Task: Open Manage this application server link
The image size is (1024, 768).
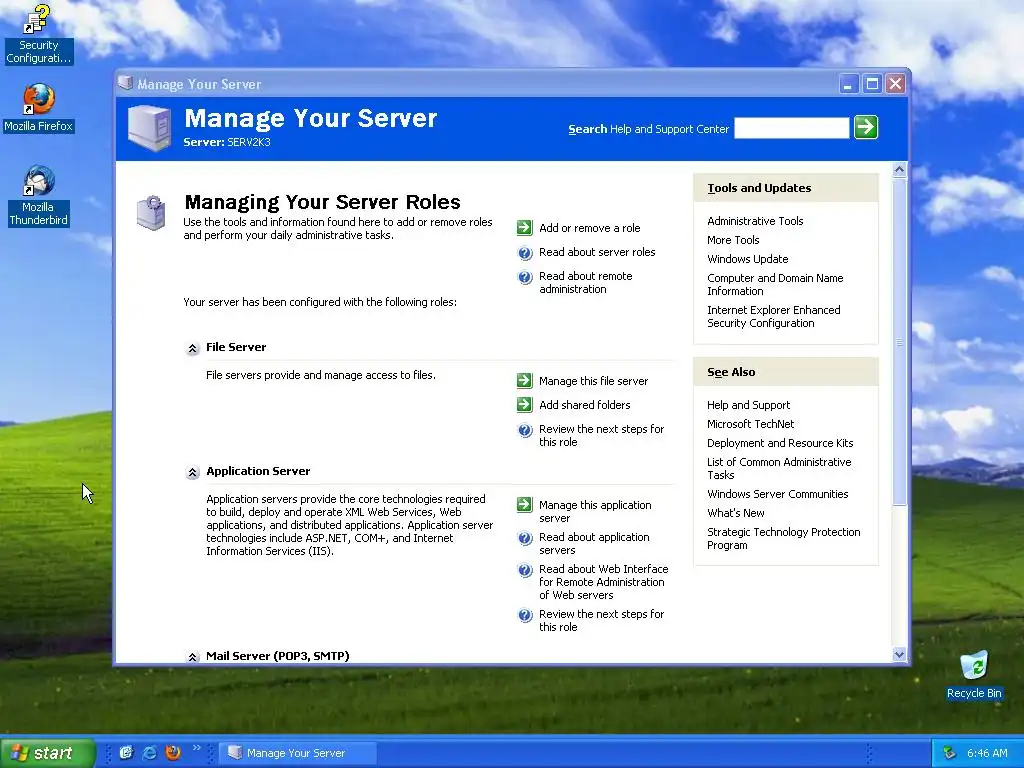Action: coord(595,511)
